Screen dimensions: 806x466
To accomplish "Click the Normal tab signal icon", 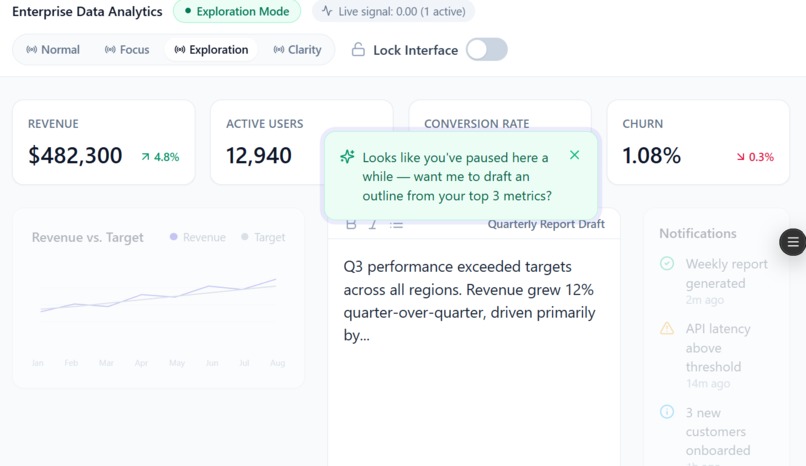I will (32, 50).
